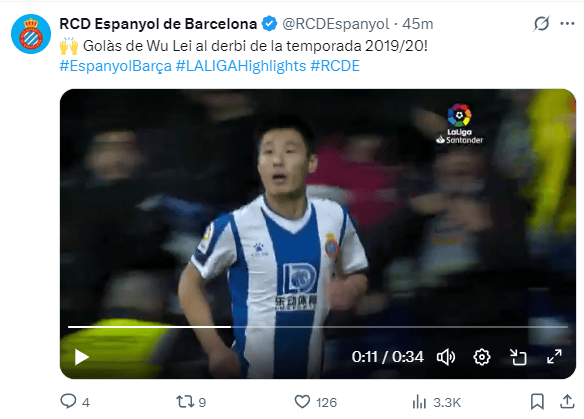Share the tweet via upload icon
584x419 pixels.
[567, 401]
